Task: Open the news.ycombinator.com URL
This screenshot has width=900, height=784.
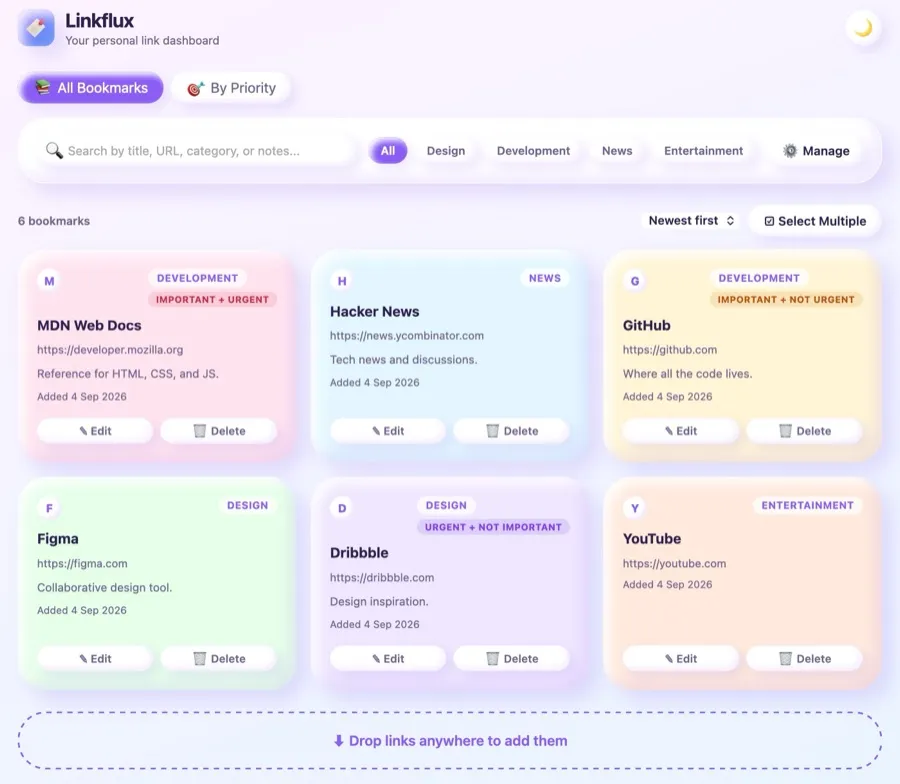Action: 407,336
